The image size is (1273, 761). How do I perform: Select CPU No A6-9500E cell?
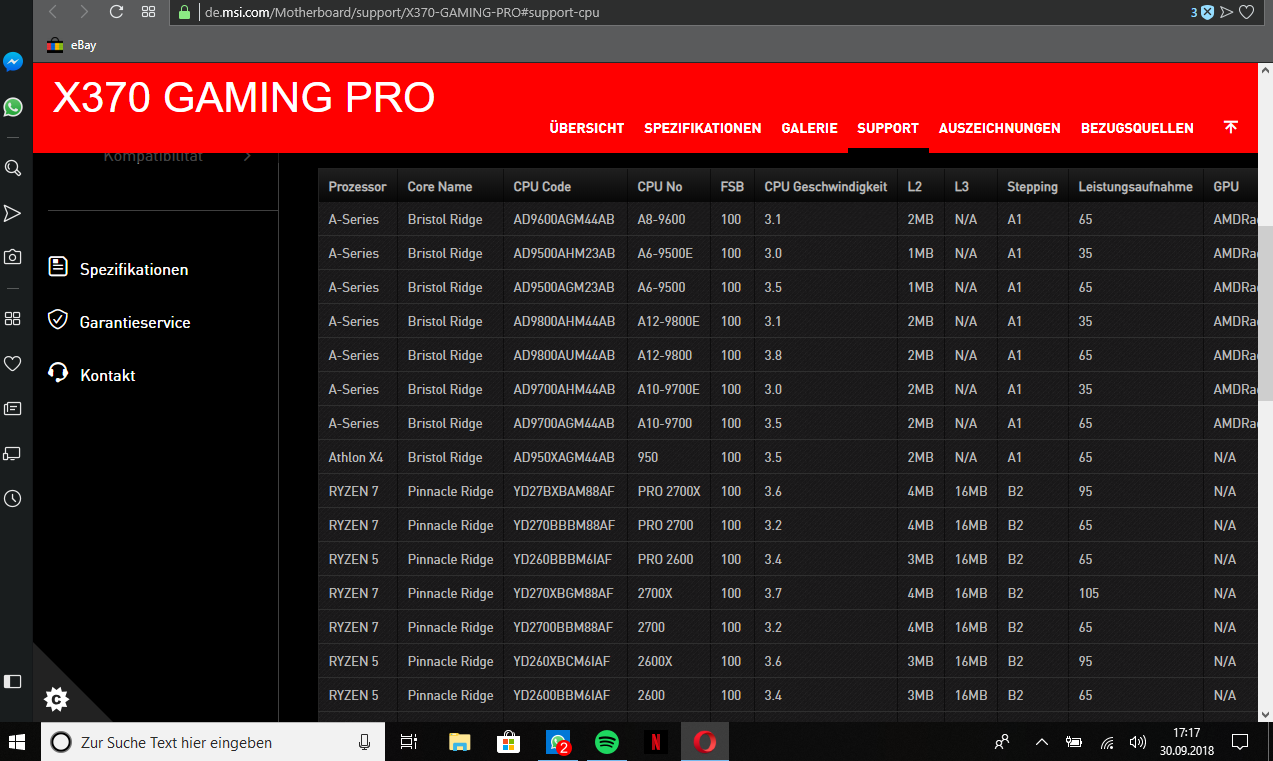click(665, 254)
